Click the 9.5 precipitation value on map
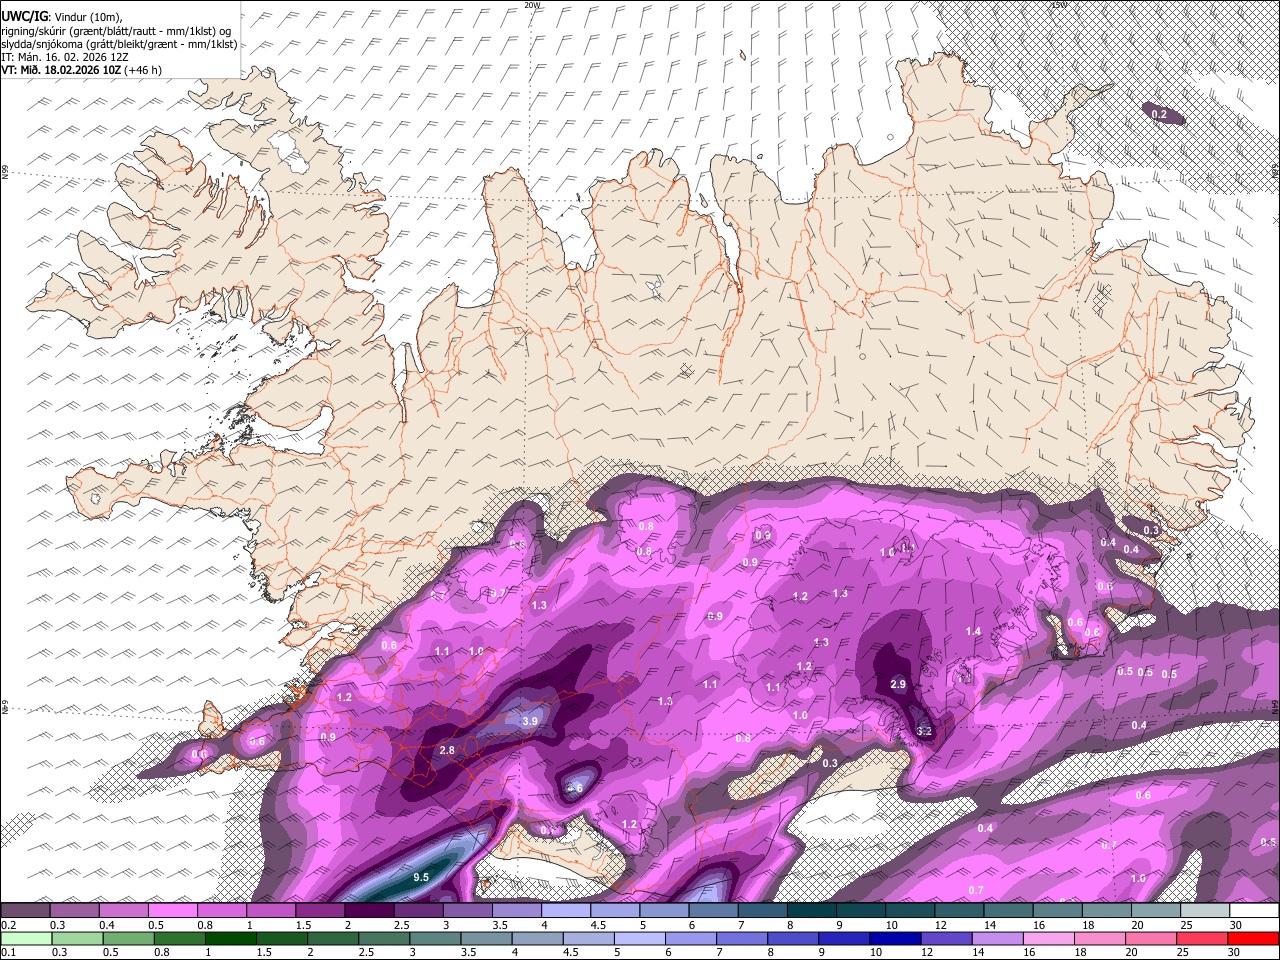 [421, 877]
